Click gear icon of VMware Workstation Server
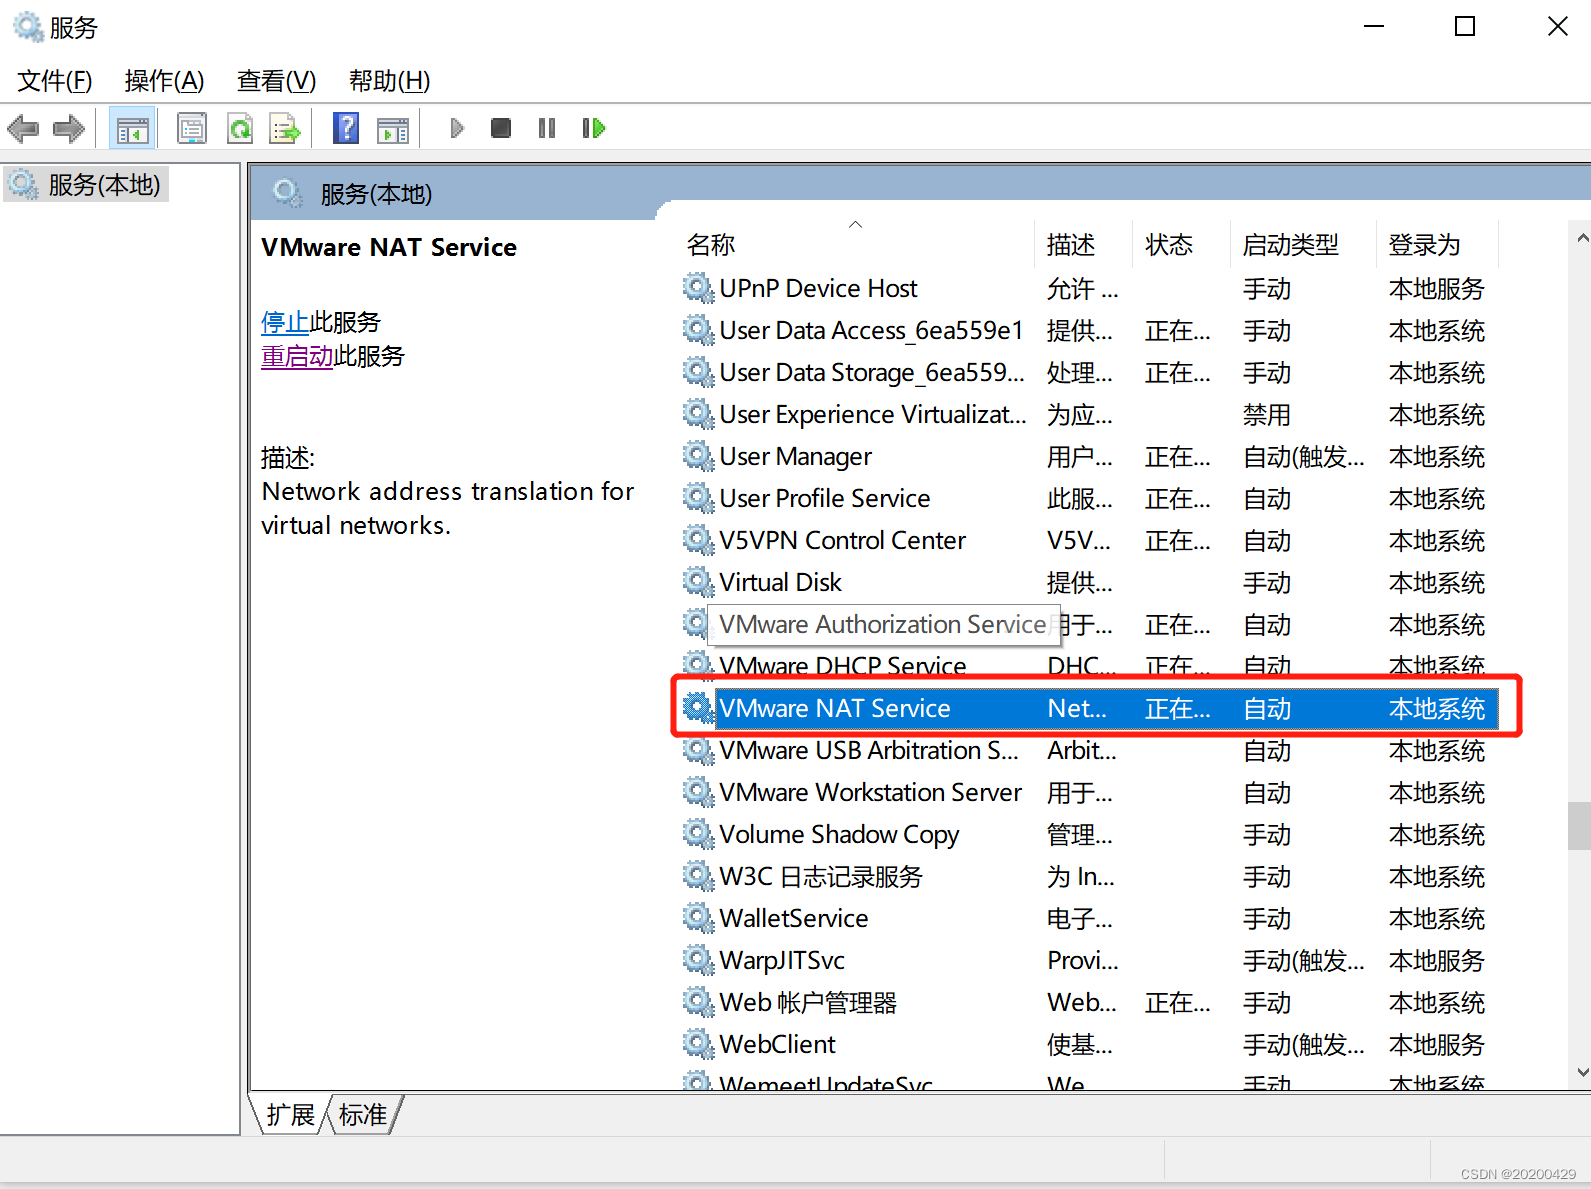Screen dimensions: 1591x1189 click(698, 792)
